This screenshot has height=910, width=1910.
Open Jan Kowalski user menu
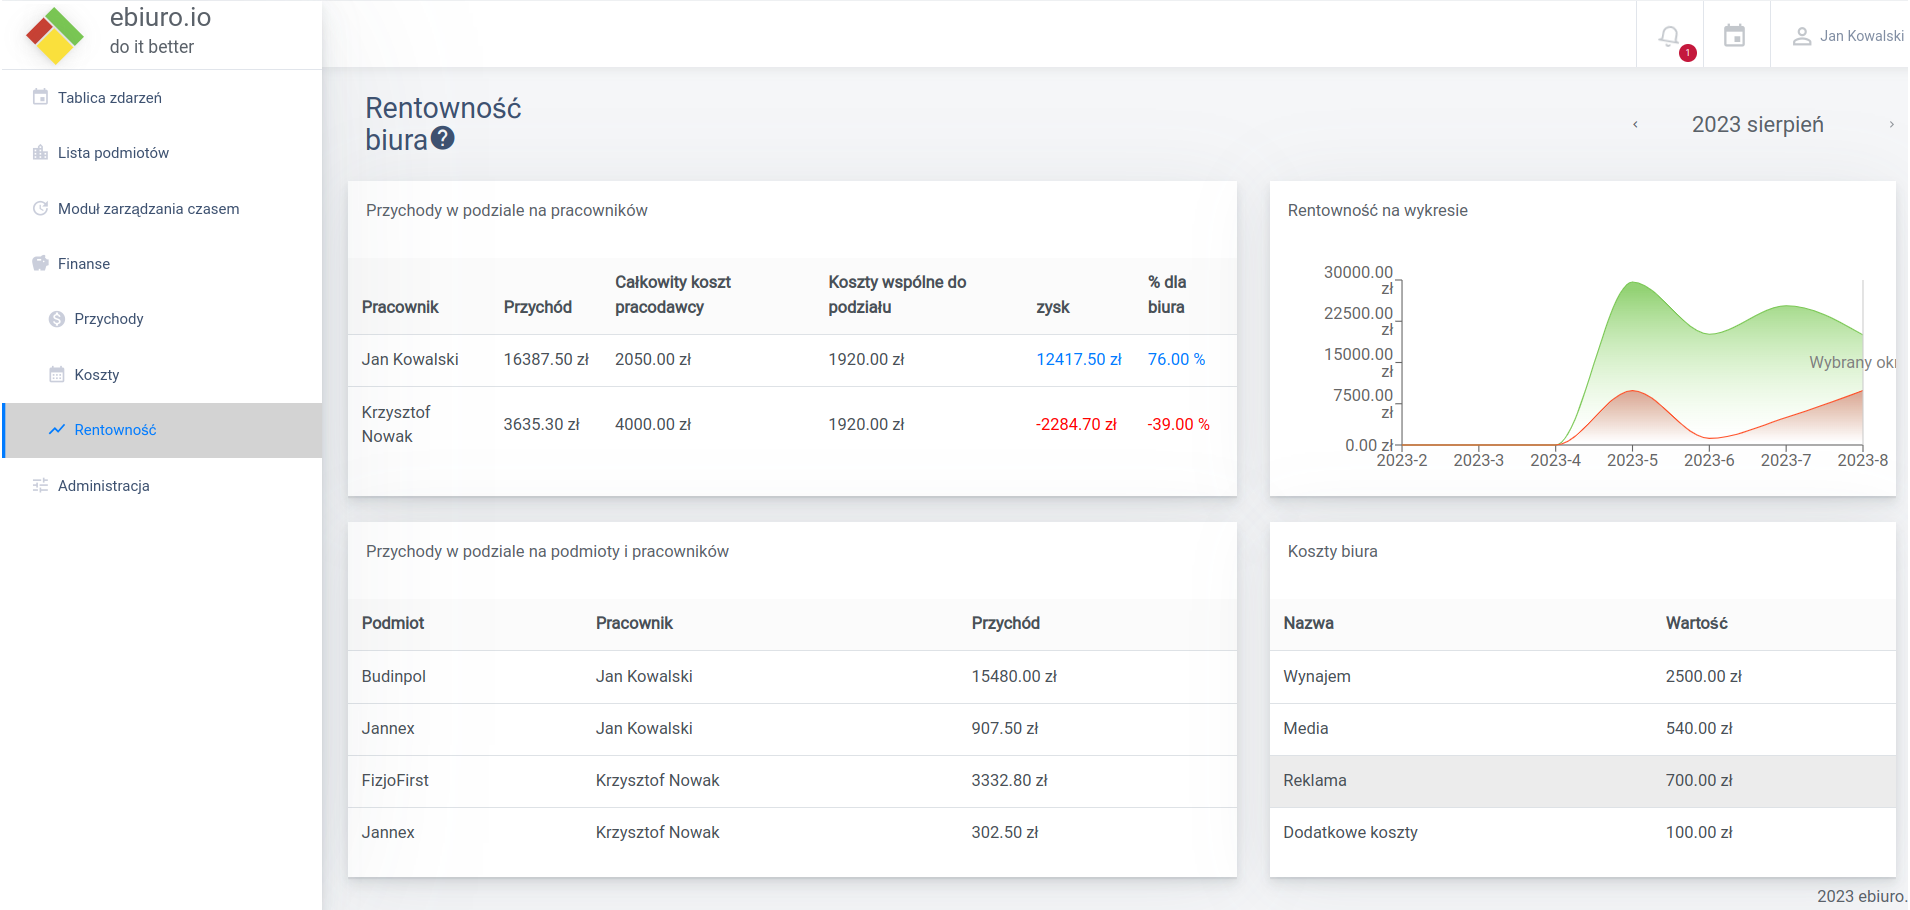[1848, 36]
